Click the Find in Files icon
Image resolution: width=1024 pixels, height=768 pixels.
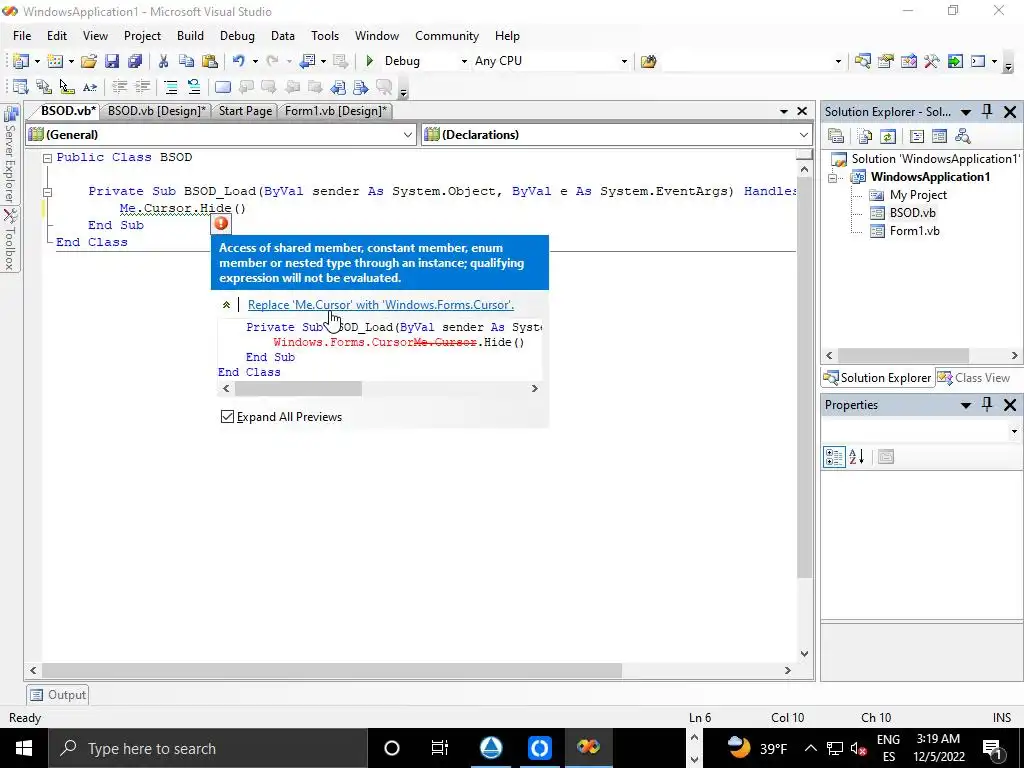[x=648, y=61]
